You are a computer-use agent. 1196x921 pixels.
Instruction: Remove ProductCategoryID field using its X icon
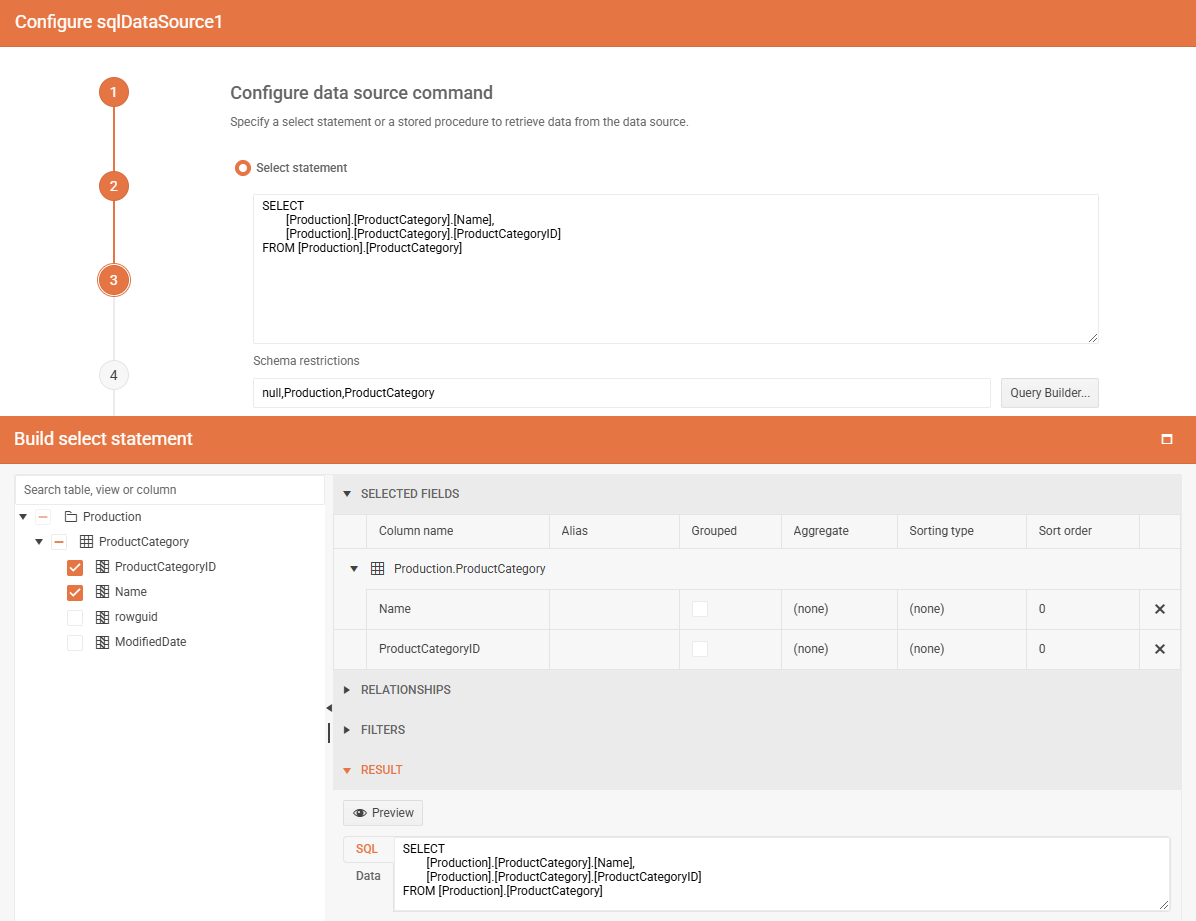1159,648
